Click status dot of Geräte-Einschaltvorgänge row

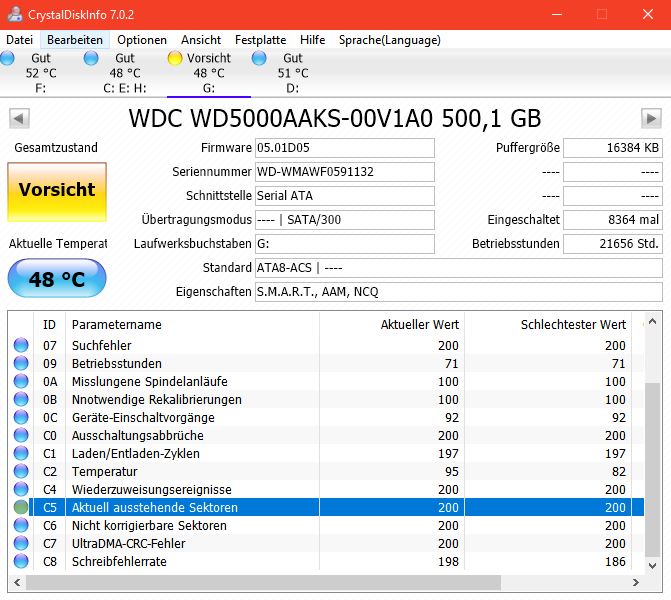(x=21, y=417)
